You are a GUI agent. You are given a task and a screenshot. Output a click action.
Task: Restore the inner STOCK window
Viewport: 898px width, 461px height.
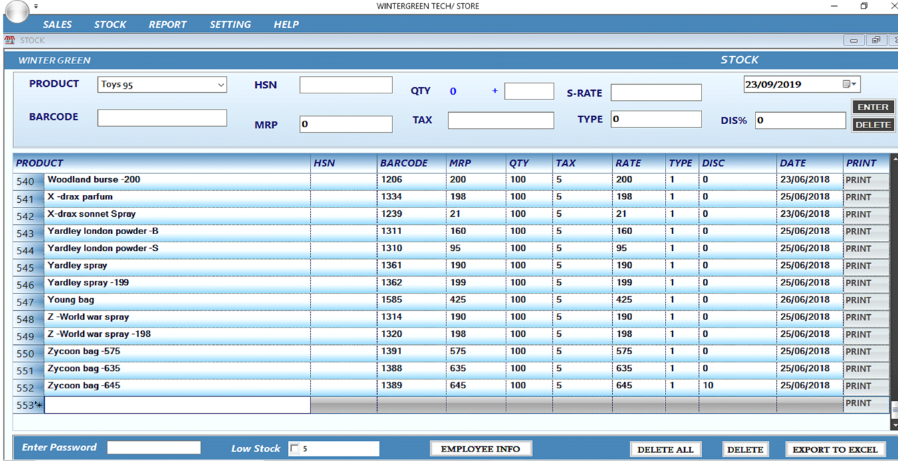pyautogui.click(x=876, y=40)
